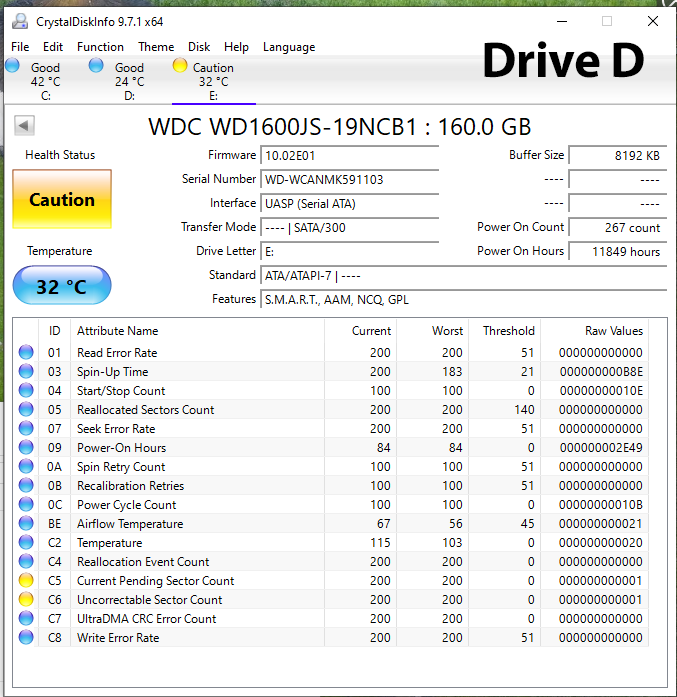
Task: Click the blue status orb for disk D:
Action: coord(96,65)
